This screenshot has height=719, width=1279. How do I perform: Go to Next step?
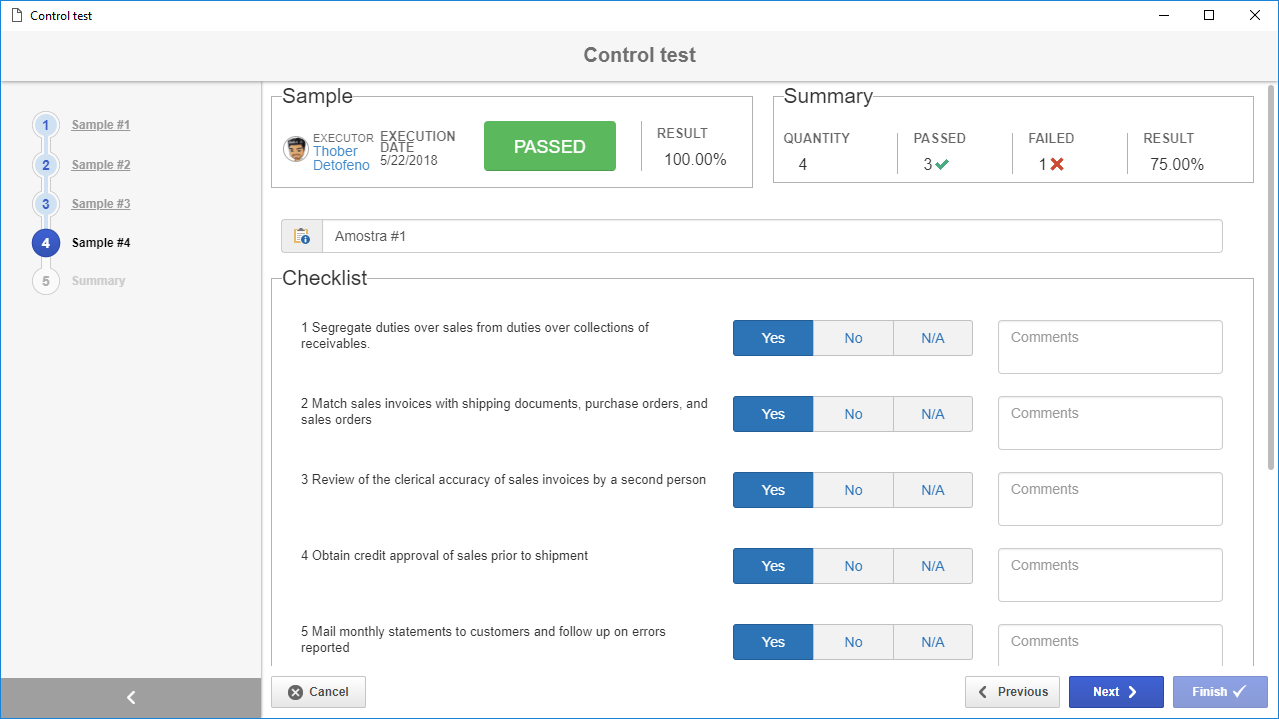click(x=1116, y=692)
